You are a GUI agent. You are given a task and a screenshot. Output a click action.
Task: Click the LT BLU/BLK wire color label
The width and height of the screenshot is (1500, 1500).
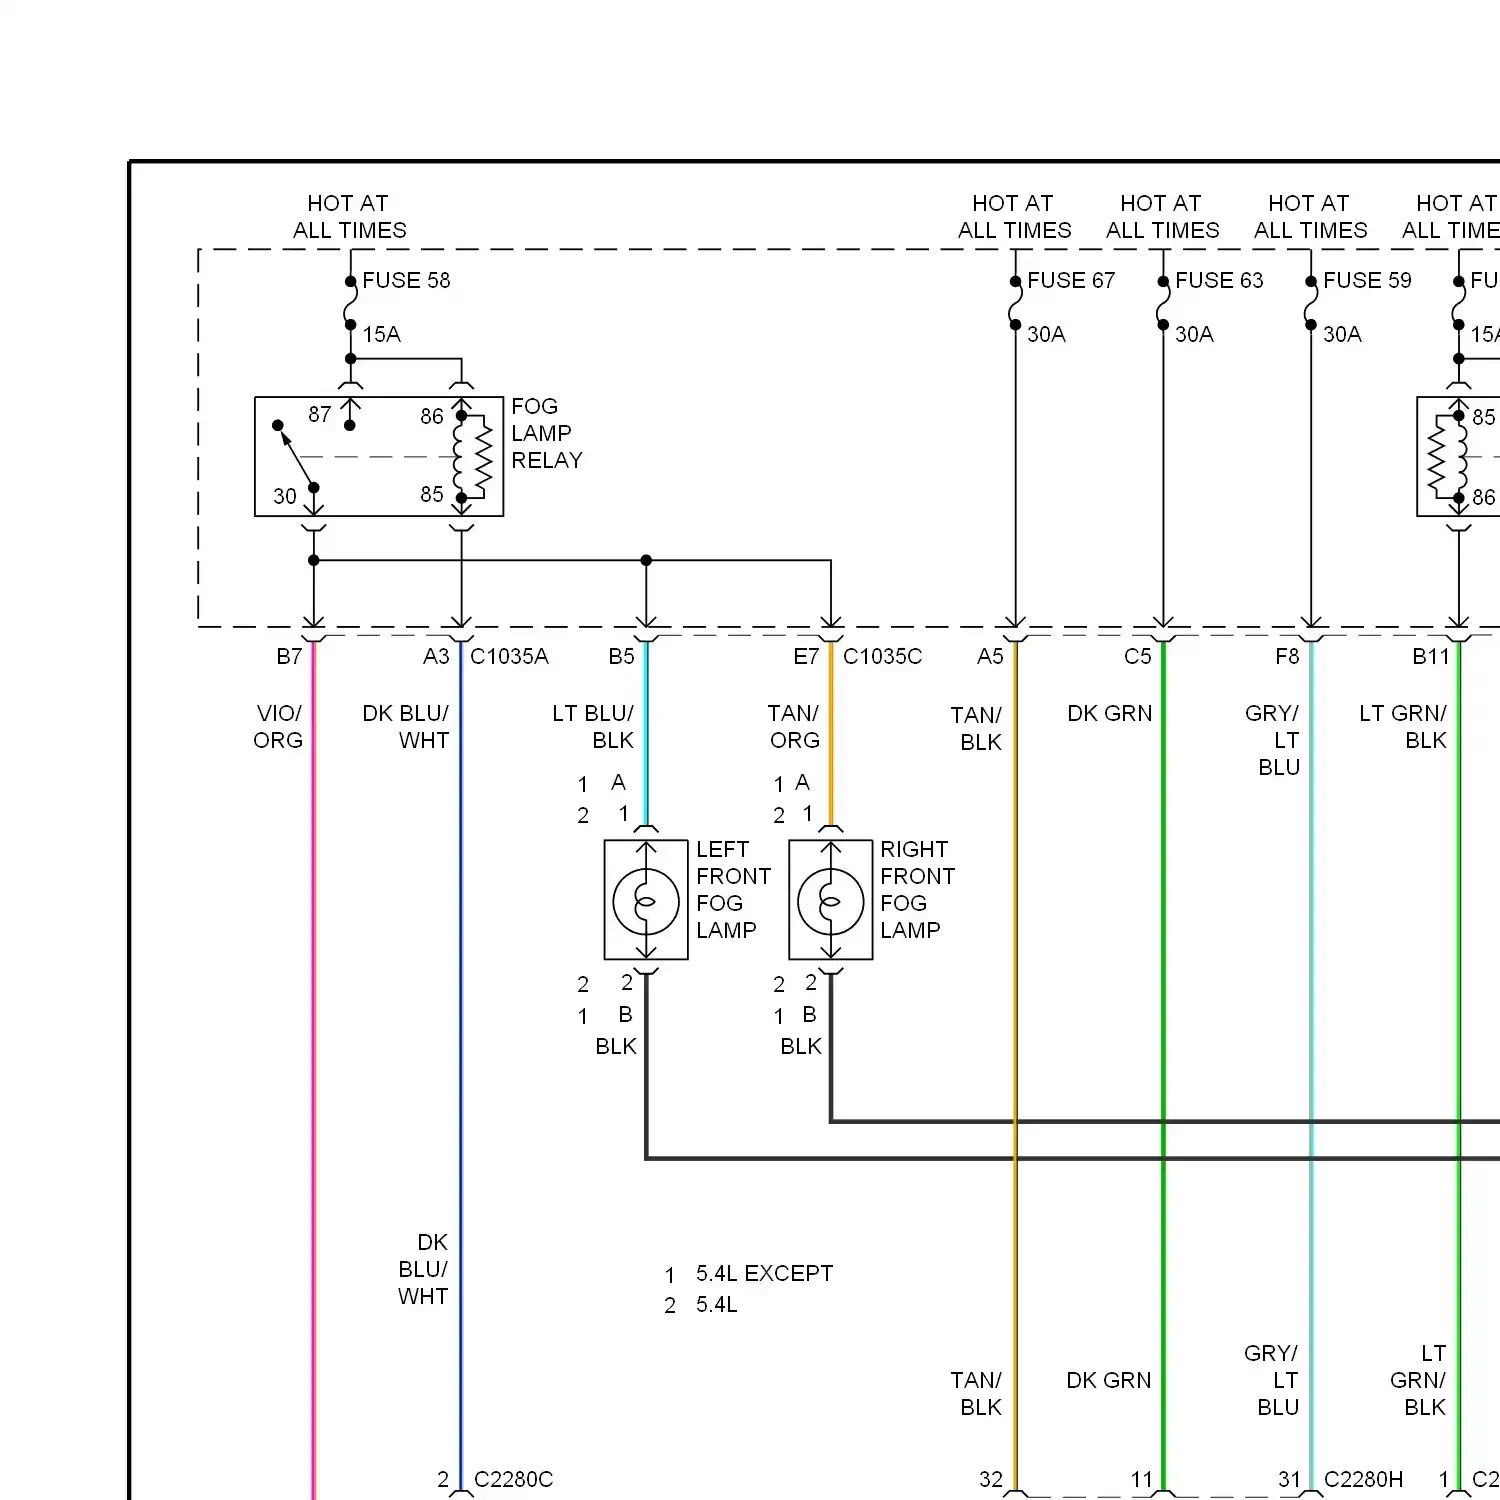593,727
